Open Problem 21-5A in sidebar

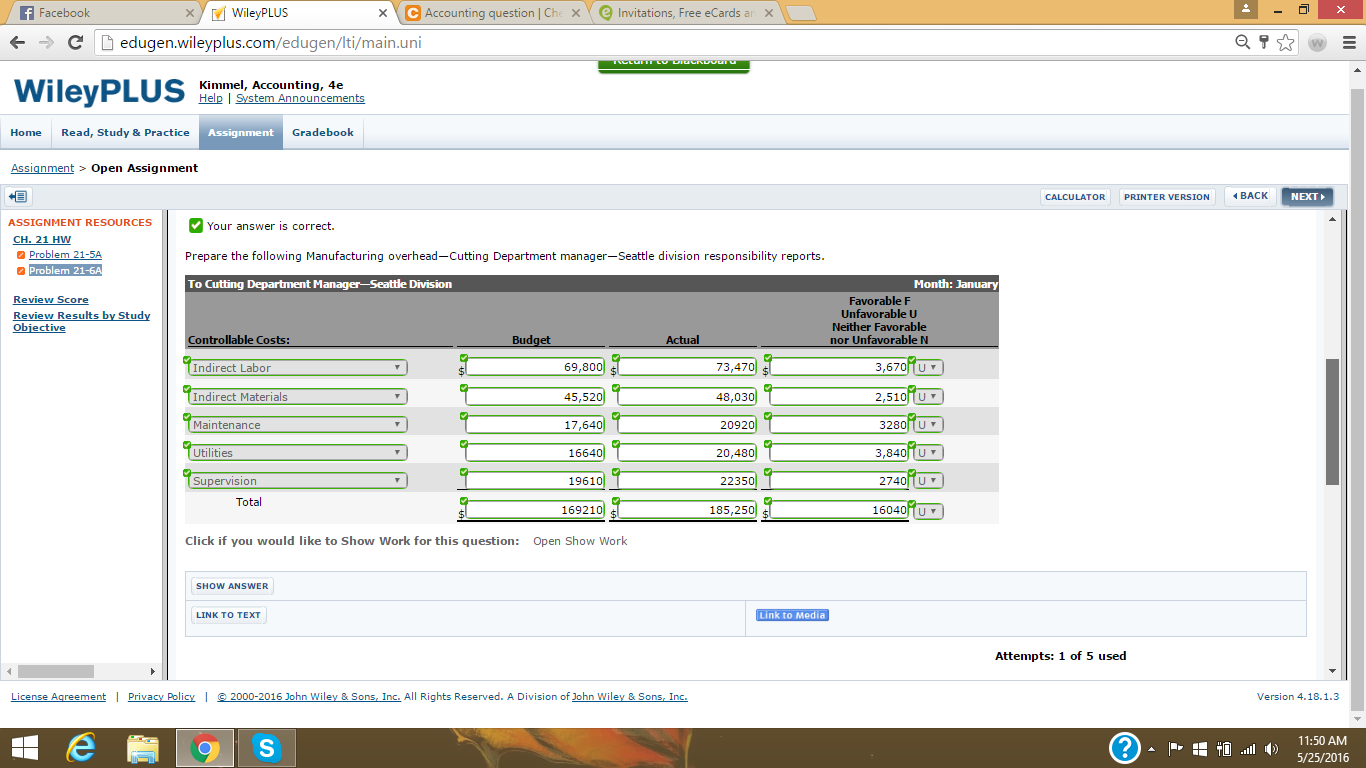tap(65, 255)
